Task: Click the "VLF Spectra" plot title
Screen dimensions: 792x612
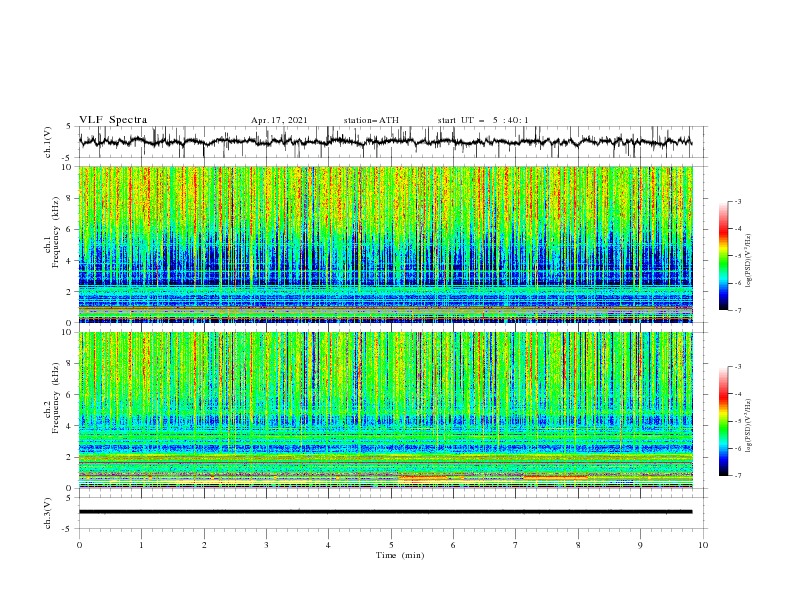Action: tap(113, 120)
